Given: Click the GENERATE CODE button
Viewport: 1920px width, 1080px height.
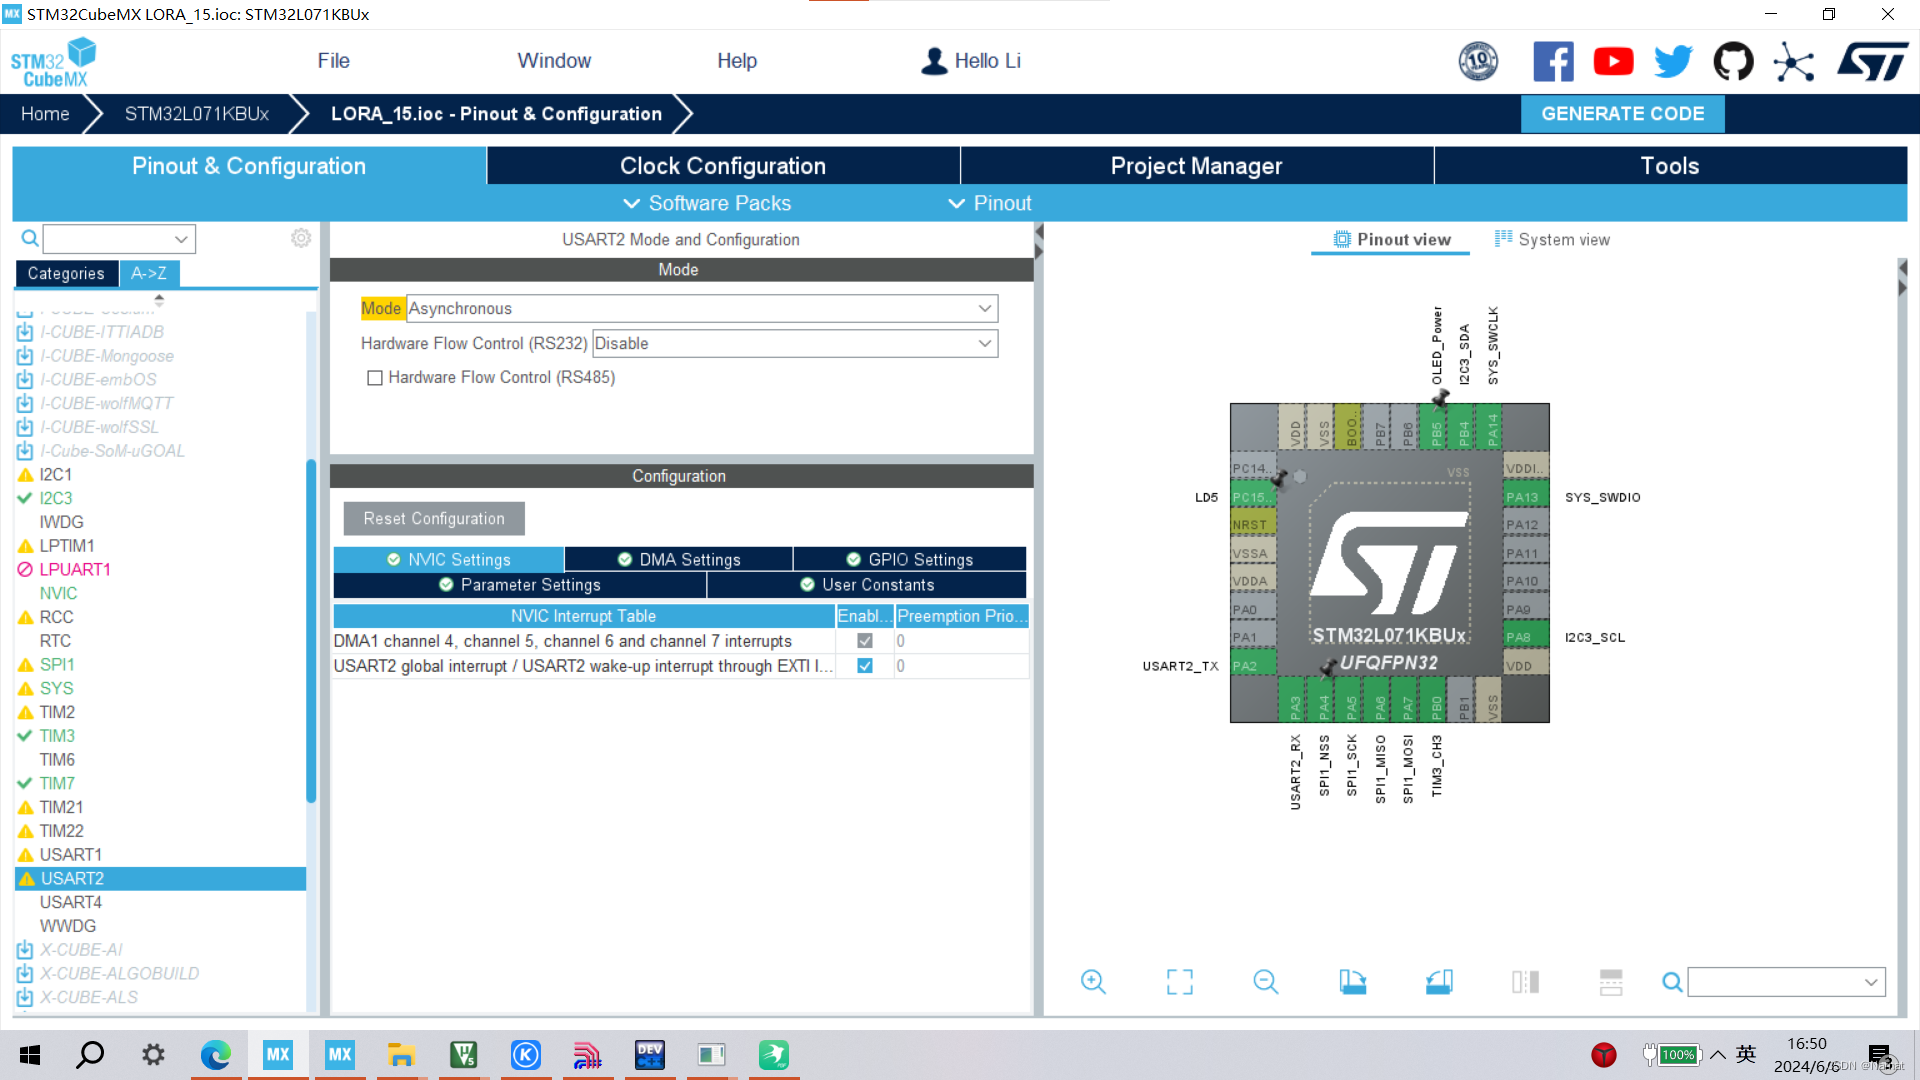Looking at the screenshot, I should click(x=1623, y=113).
